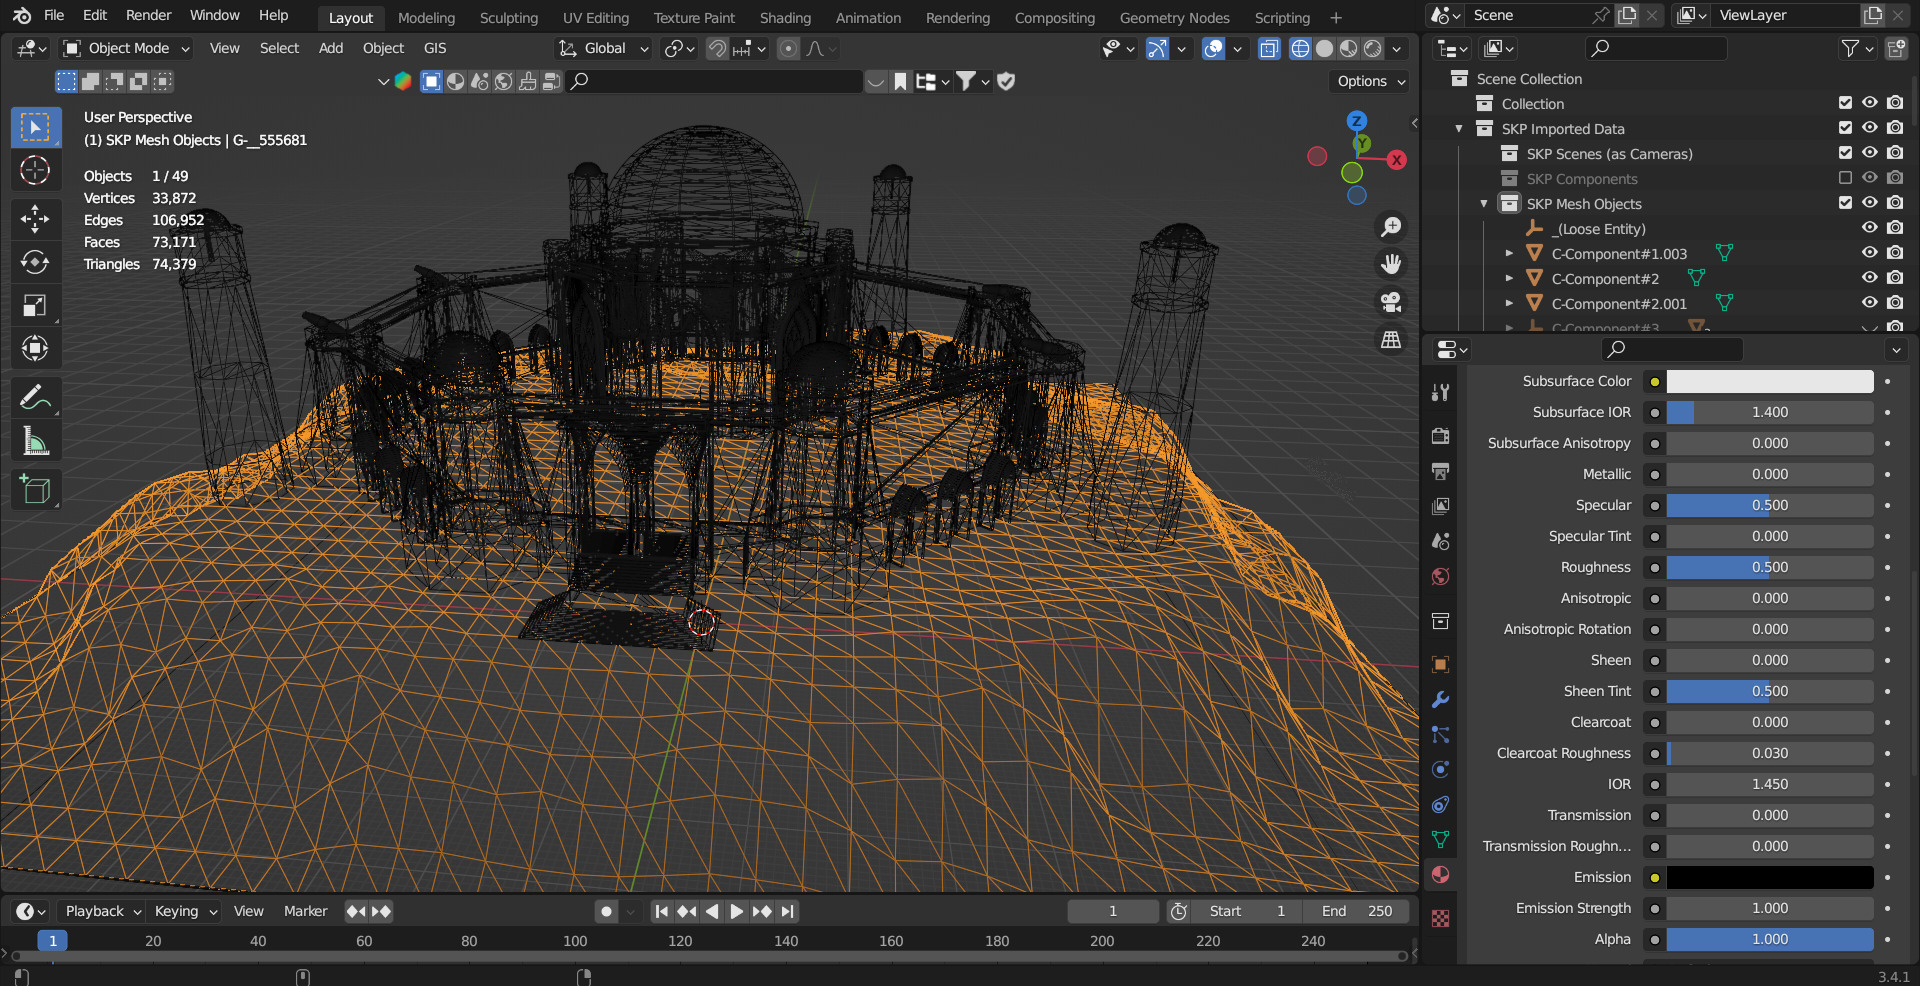
Task: Toggle snapping magnet
Action: click(717, 48)
